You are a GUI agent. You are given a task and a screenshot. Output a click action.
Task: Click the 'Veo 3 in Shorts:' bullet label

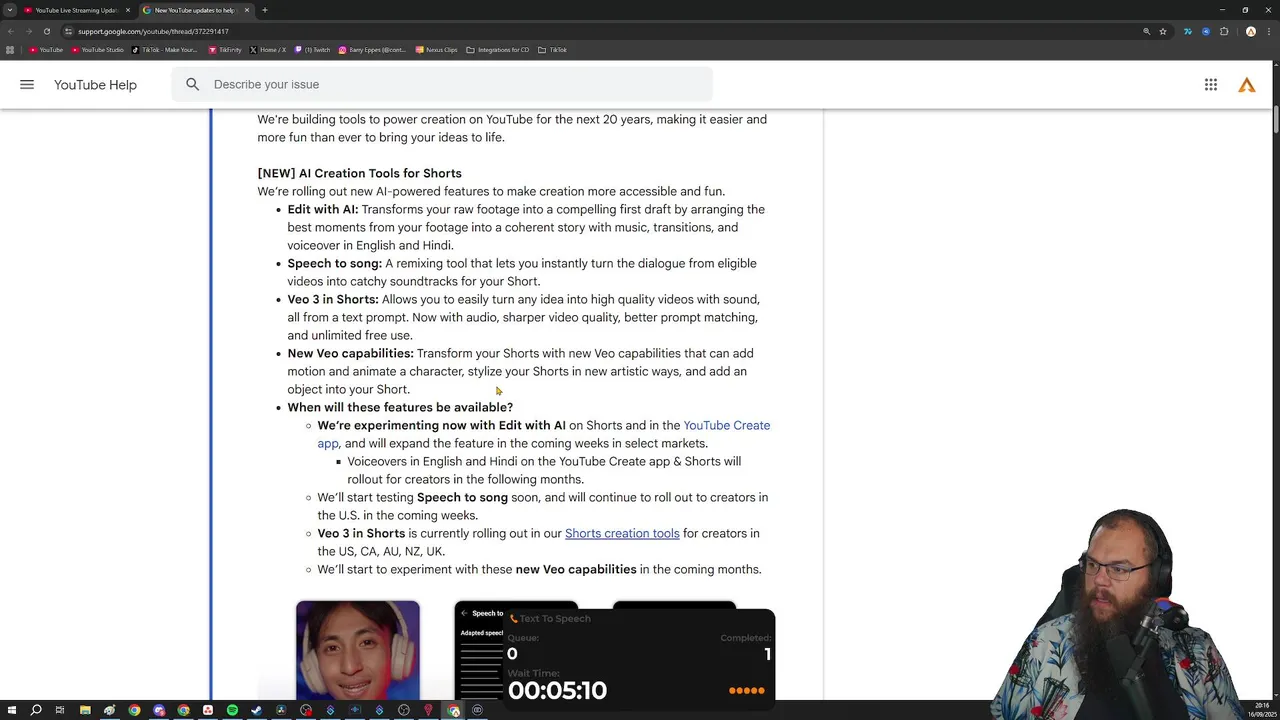[333, 299]
